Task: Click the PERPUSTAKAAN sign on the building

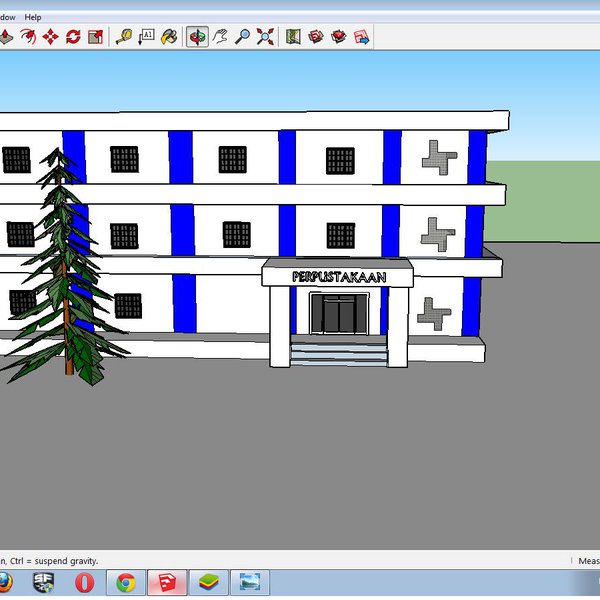Action: (x=339, y=277)
